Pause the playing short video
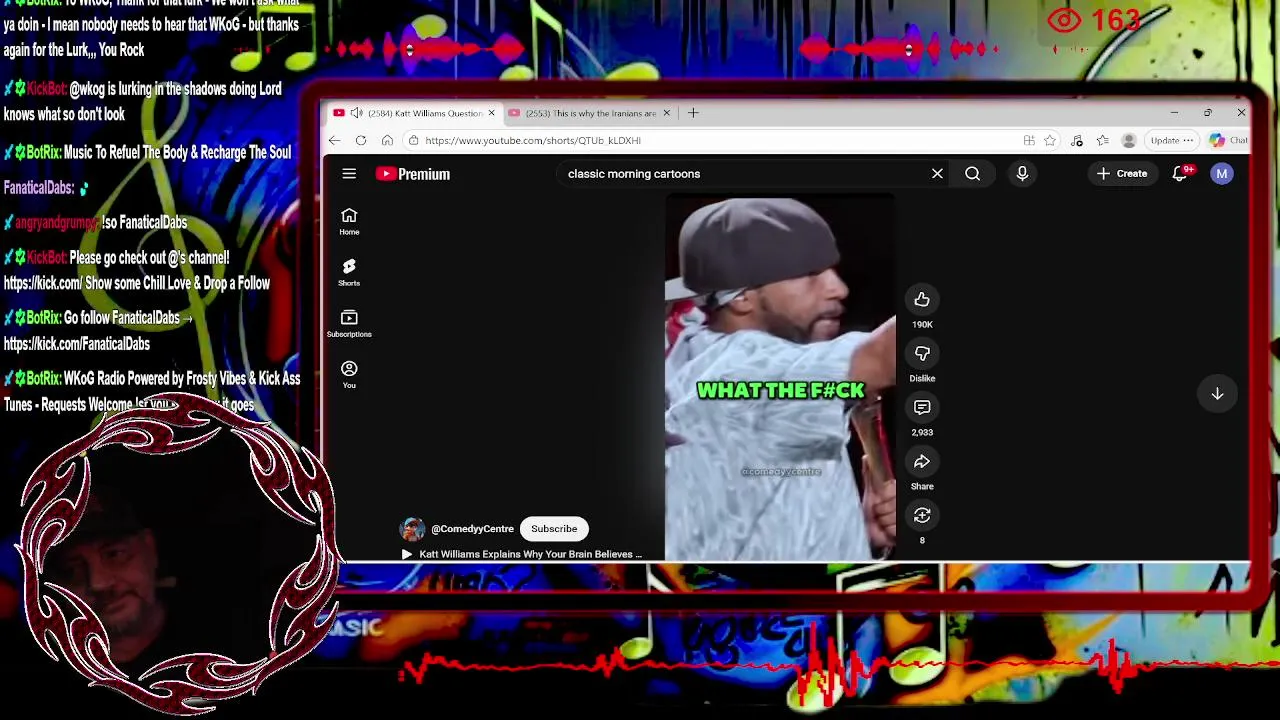Screen dimensions: 1280x720 [780, 377]
